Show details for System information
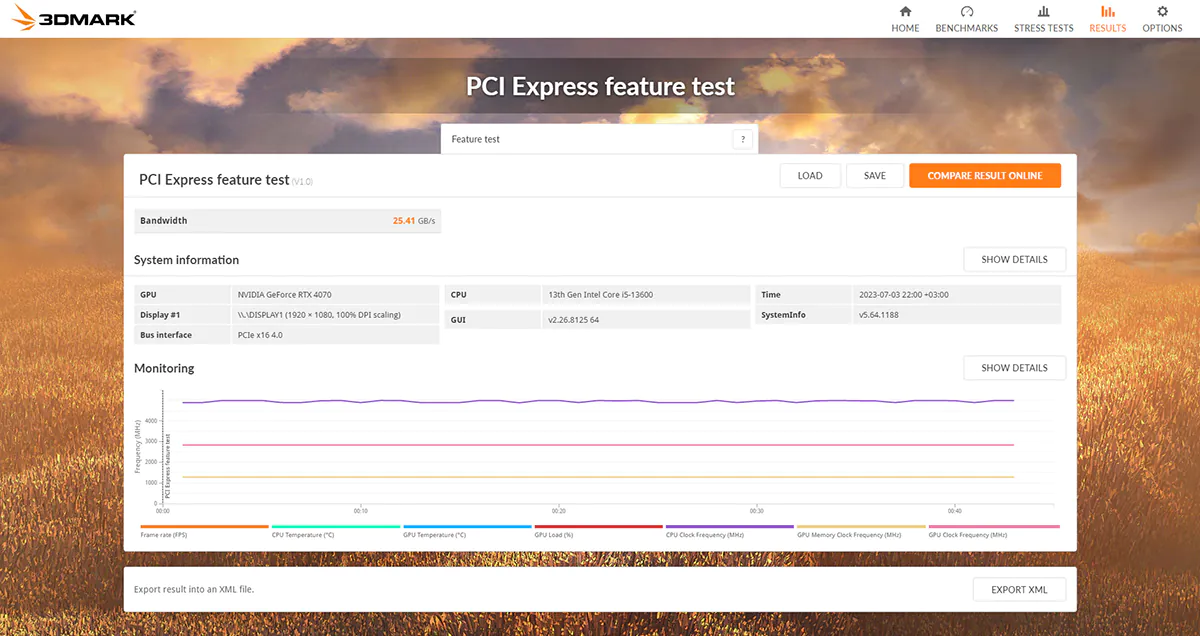This screenshot has width=1200, height=636. [1014, 260]
